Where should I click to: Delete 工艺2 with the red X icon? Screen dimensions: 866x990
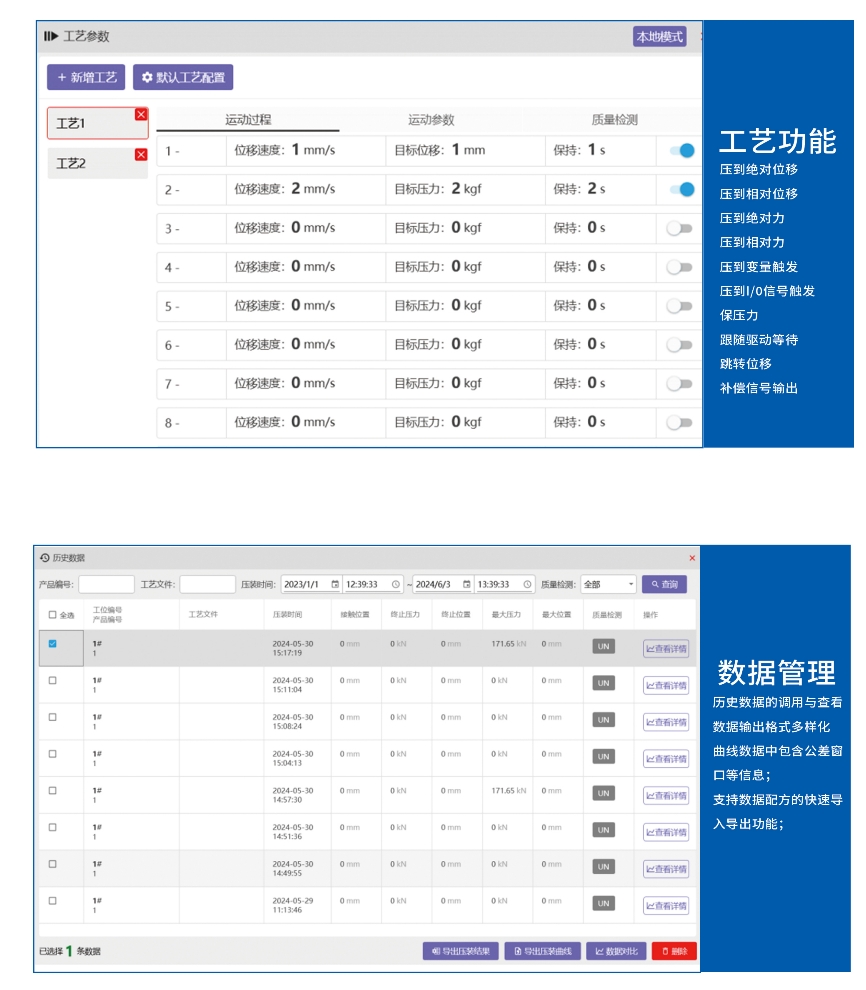pyautogui.click(x=141, y=154)
